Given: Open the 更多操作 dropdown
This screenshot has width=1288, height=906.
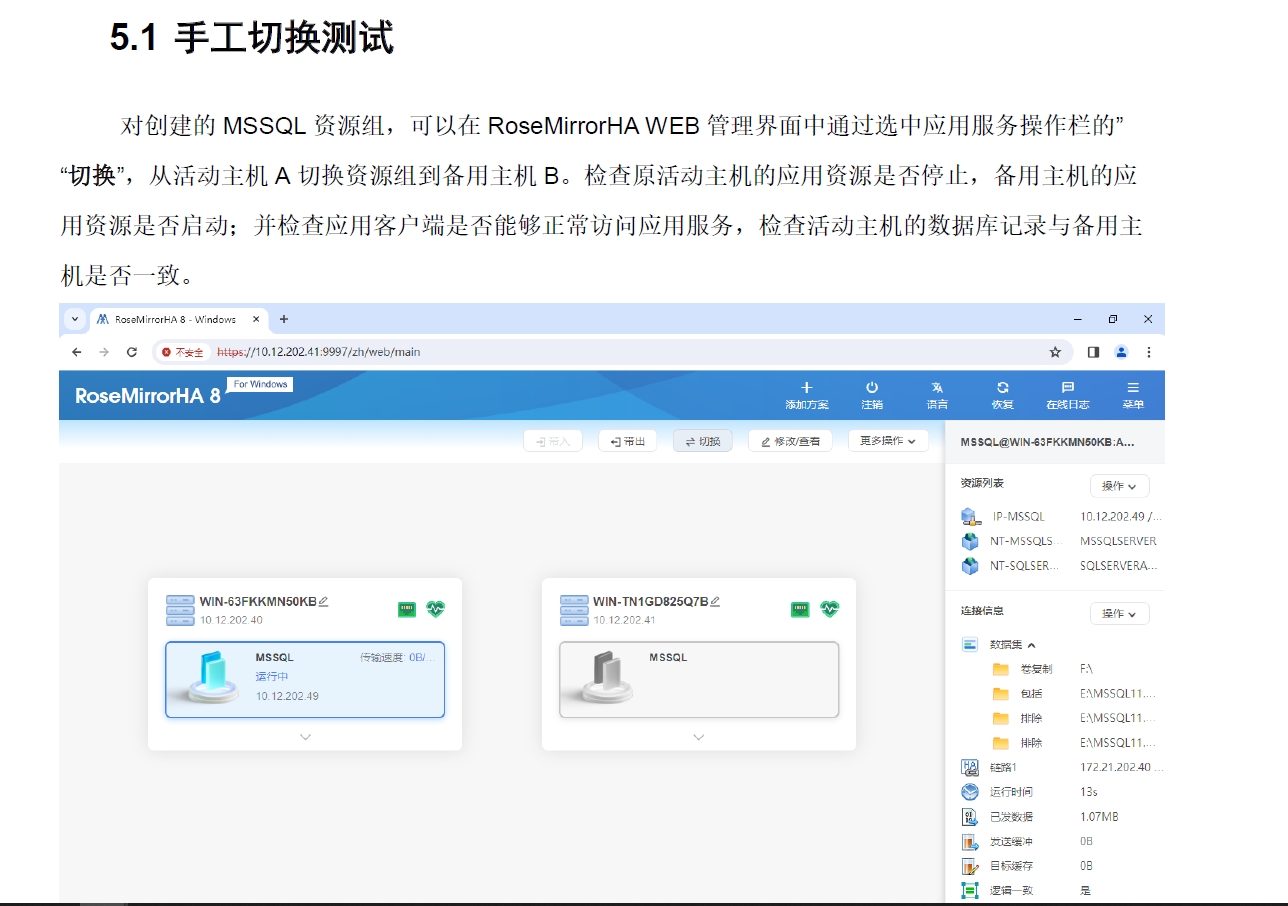Looking at the screenshot, I should [x=888, y=441].
